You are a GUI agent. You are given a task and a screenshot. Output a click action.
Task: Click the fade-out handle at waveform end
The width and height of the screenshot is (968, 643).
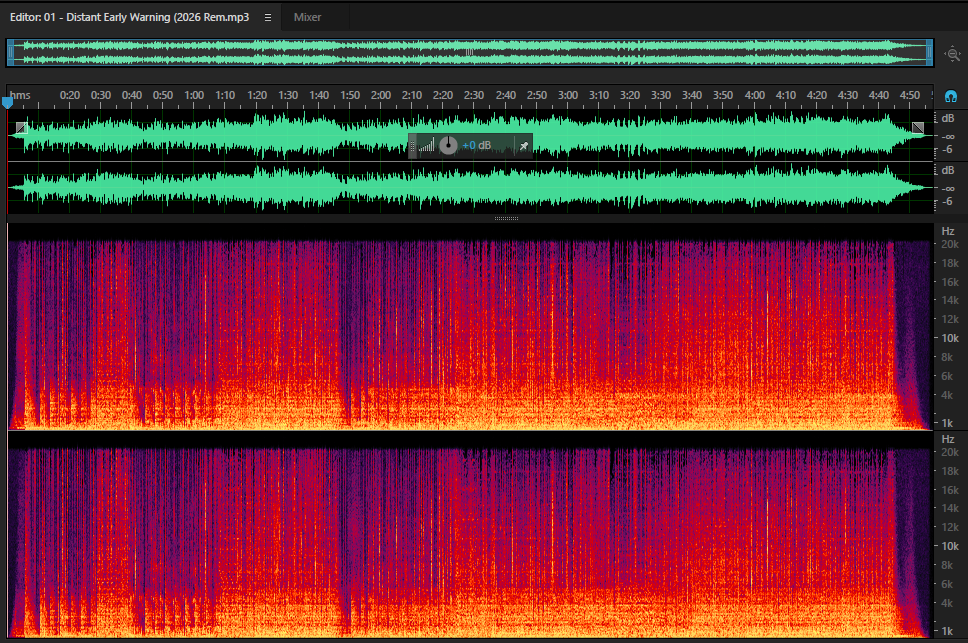click(918, 128)
